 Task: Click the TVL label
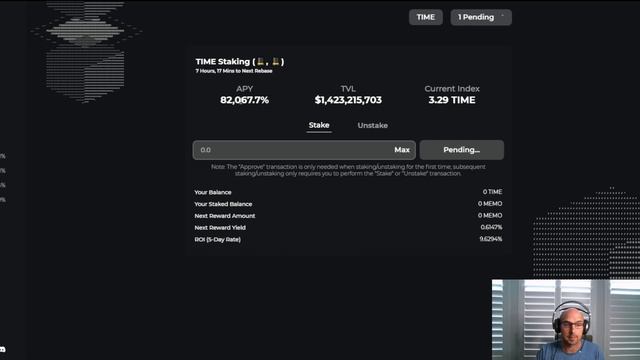pos(348,89)
